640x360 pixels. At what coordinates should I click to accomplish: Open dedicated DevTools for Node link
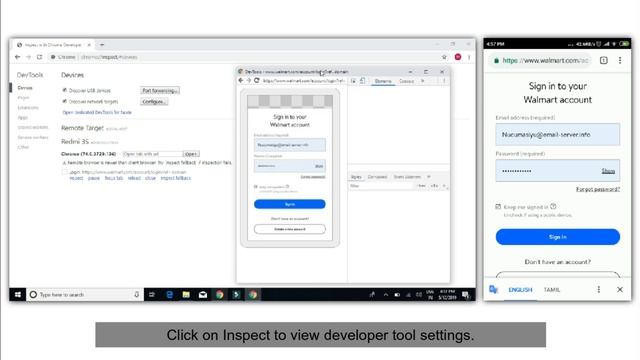(x=97, y=112)
